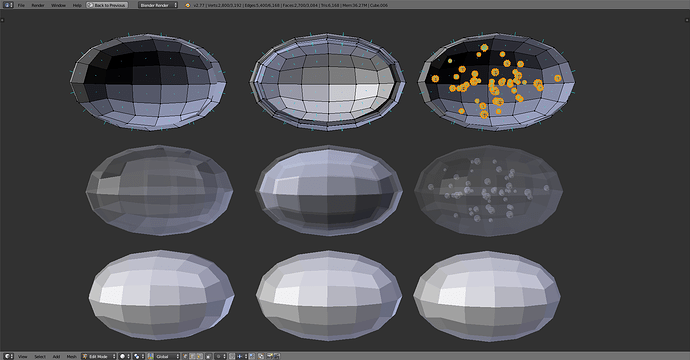This screenshot has width=690, height=360.
Task: Open the Edit Mode selector dropdown
Action: pos(99,356)
